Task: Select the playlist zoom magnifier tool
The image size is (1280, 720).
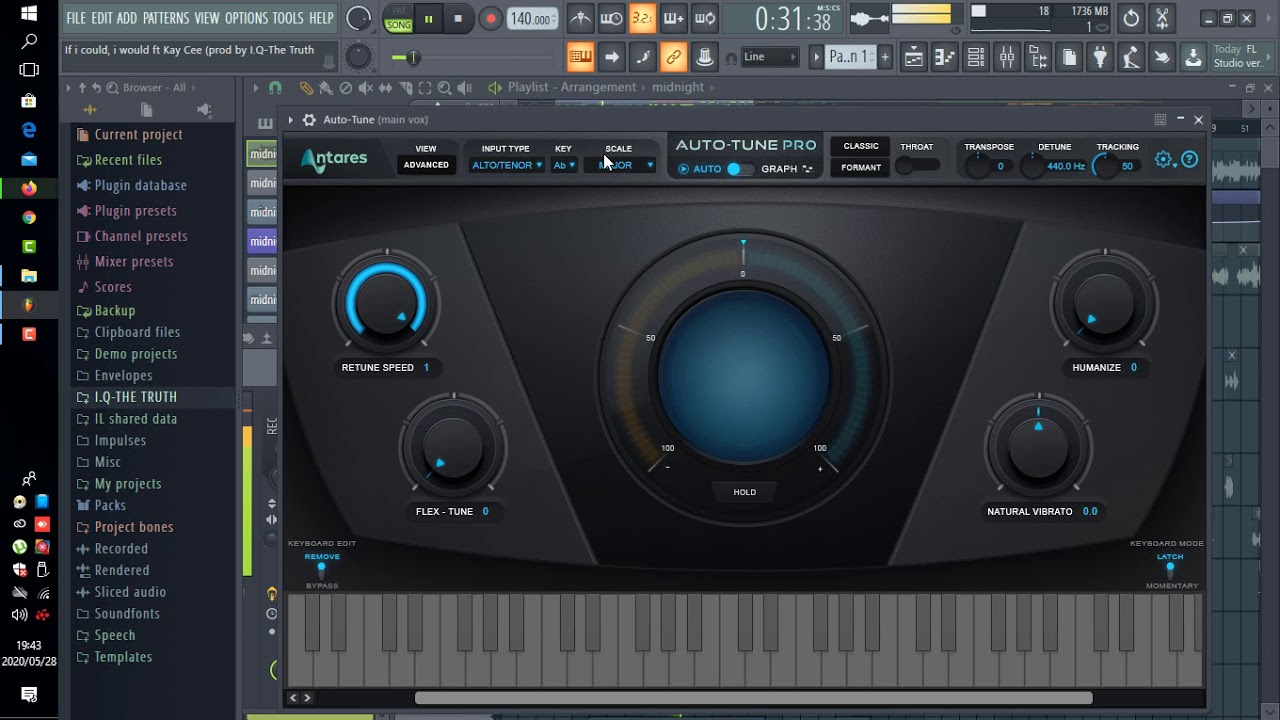Action: coord(444,88)
